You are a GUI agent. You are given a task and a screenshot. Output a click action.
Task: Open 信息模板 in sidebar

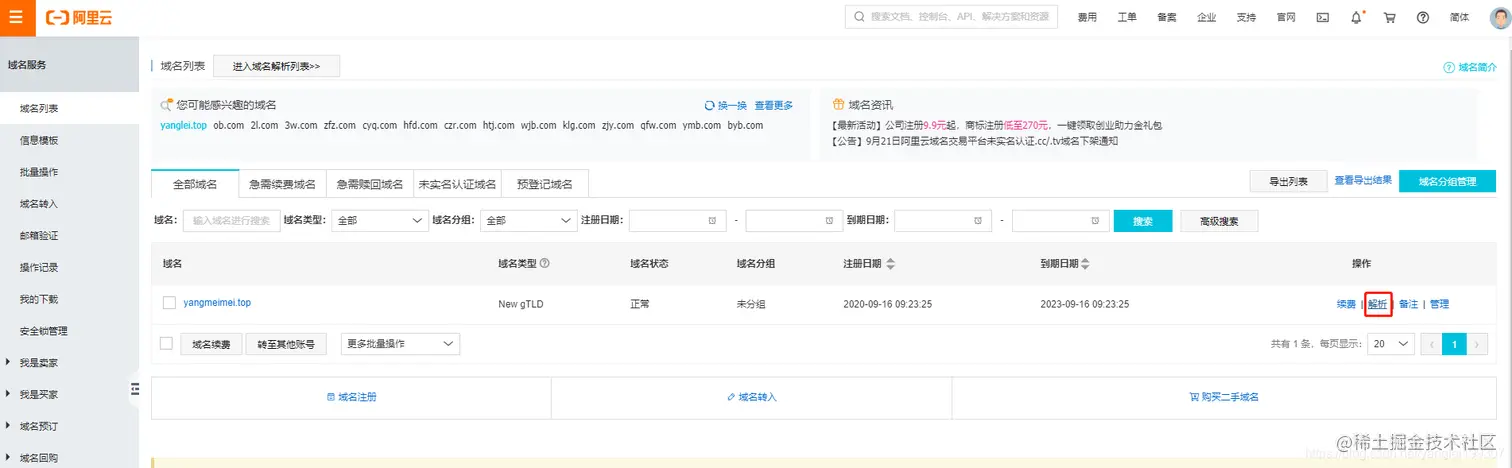click(x=39, y=140)
